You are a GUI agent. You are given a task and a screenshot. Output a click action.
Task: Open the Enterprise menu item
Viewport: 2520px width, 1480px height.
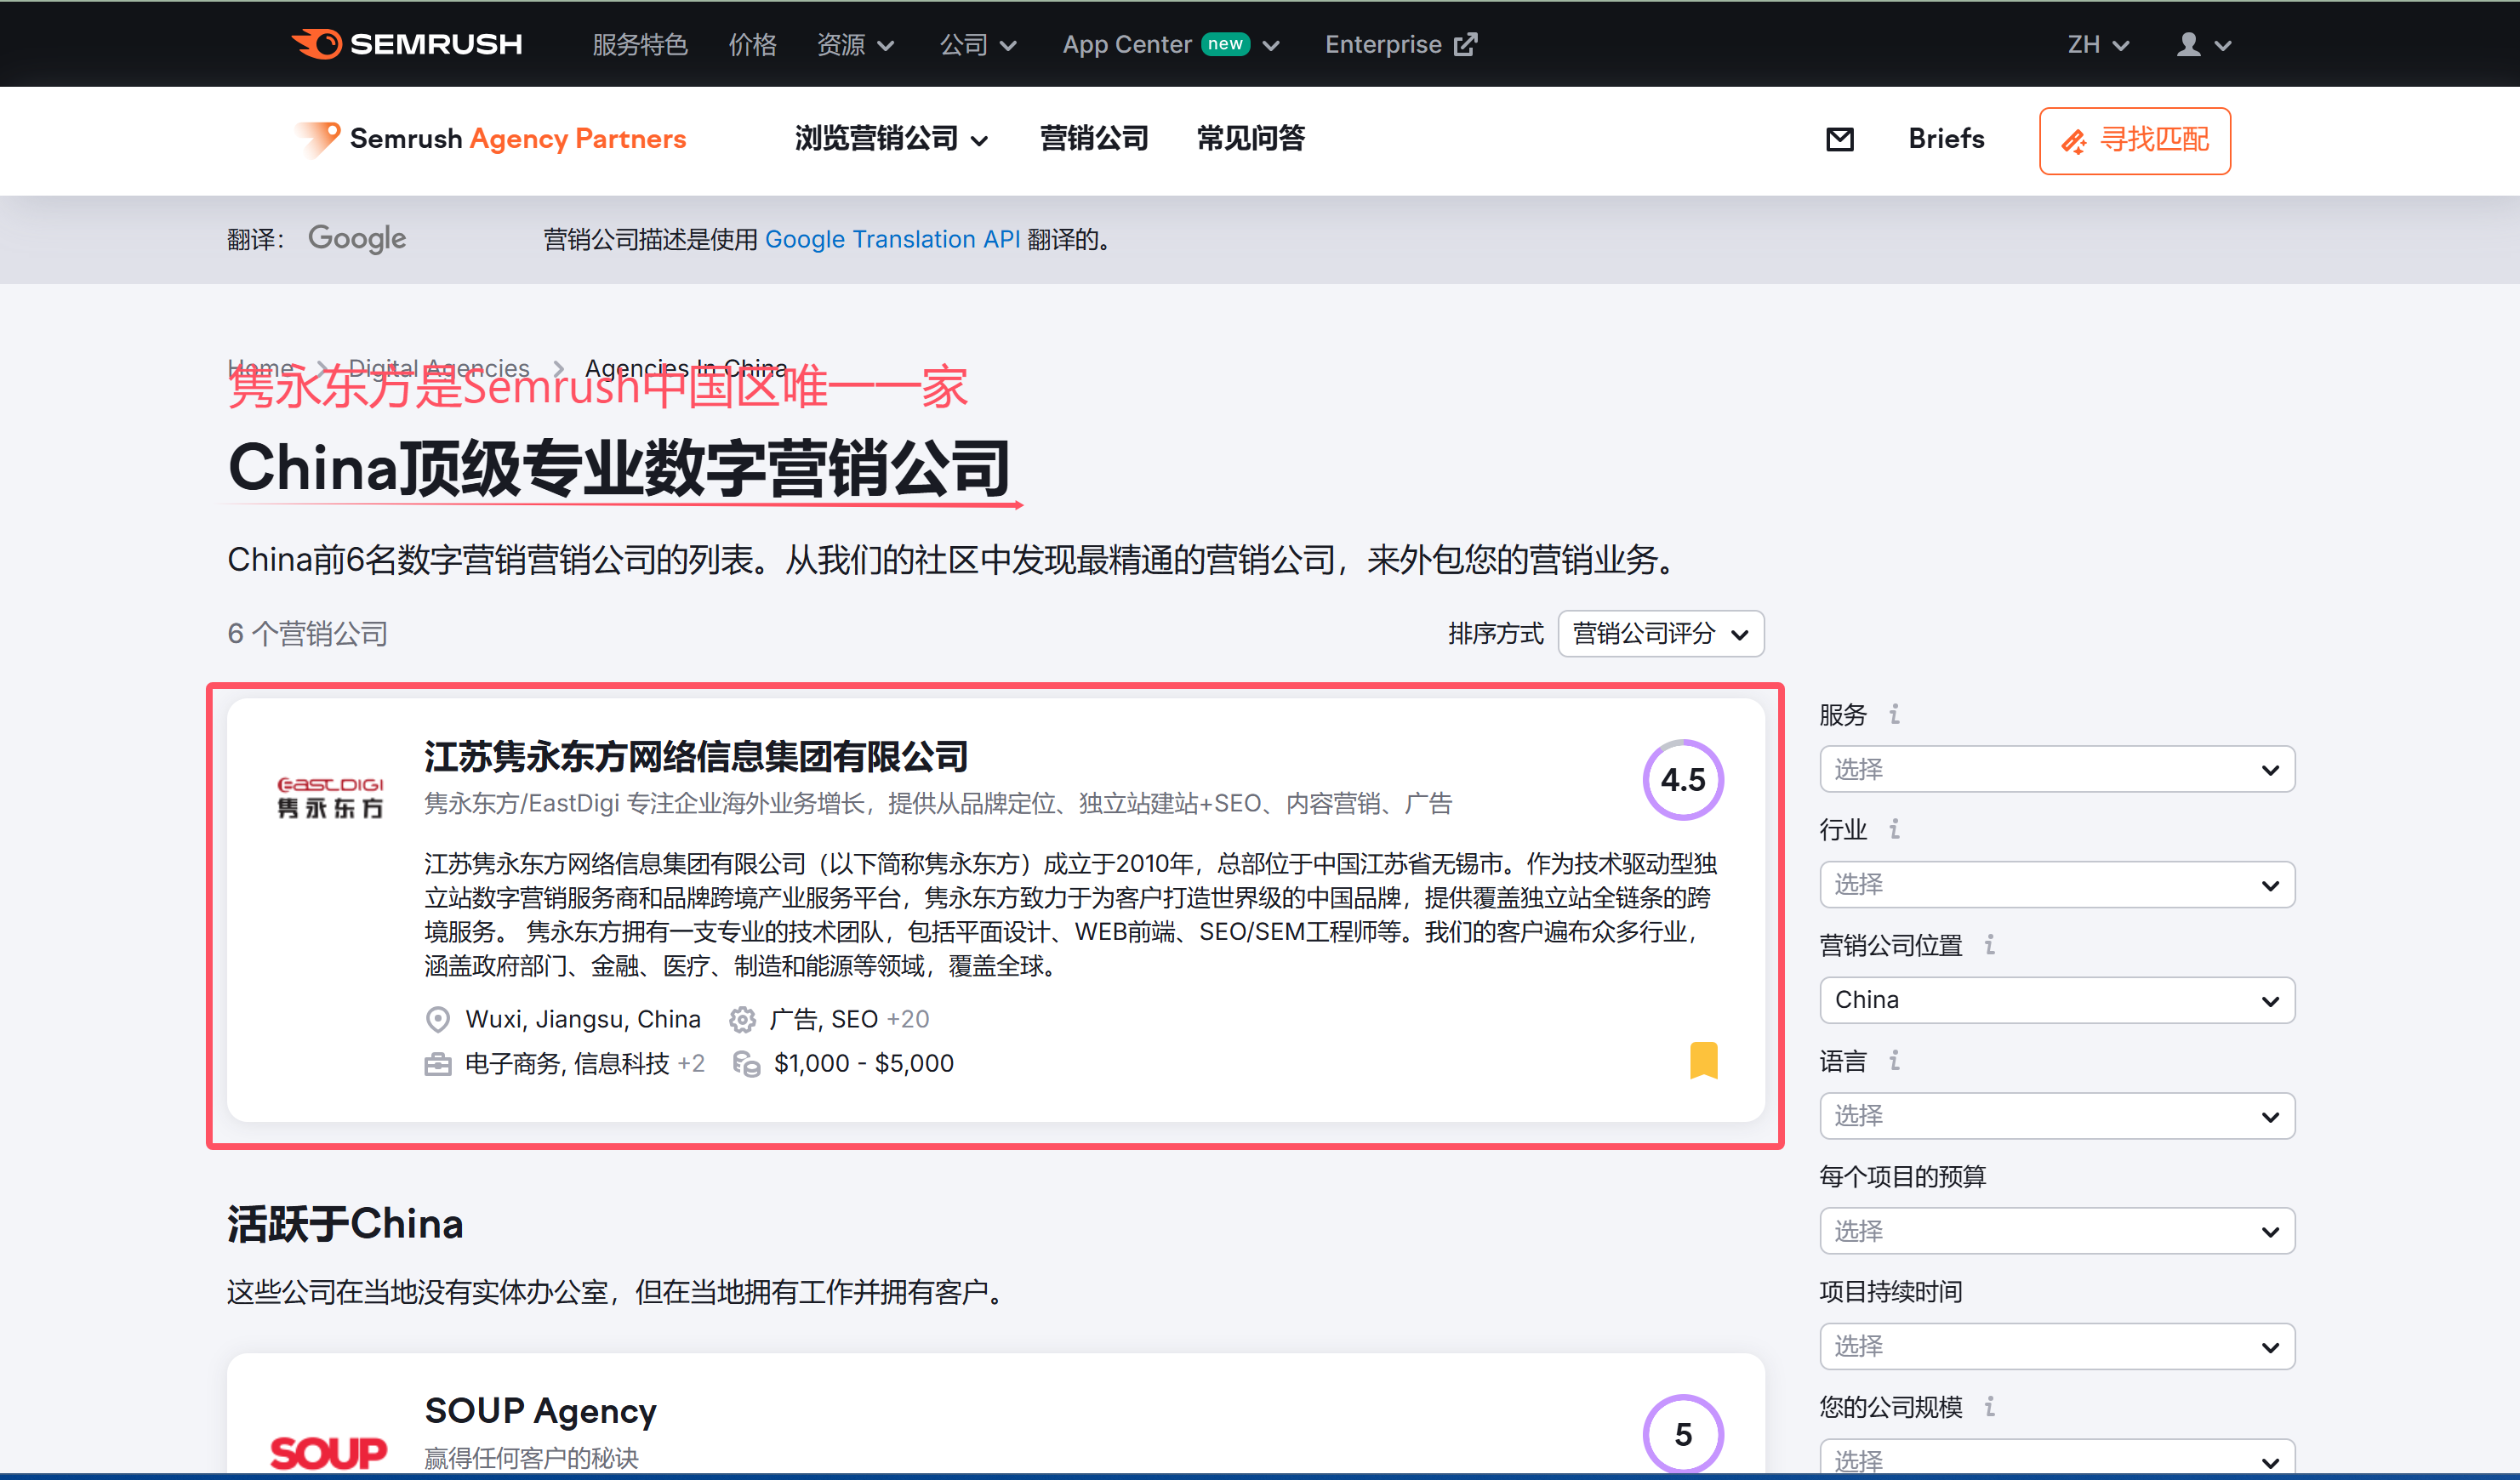point(1400,44)
